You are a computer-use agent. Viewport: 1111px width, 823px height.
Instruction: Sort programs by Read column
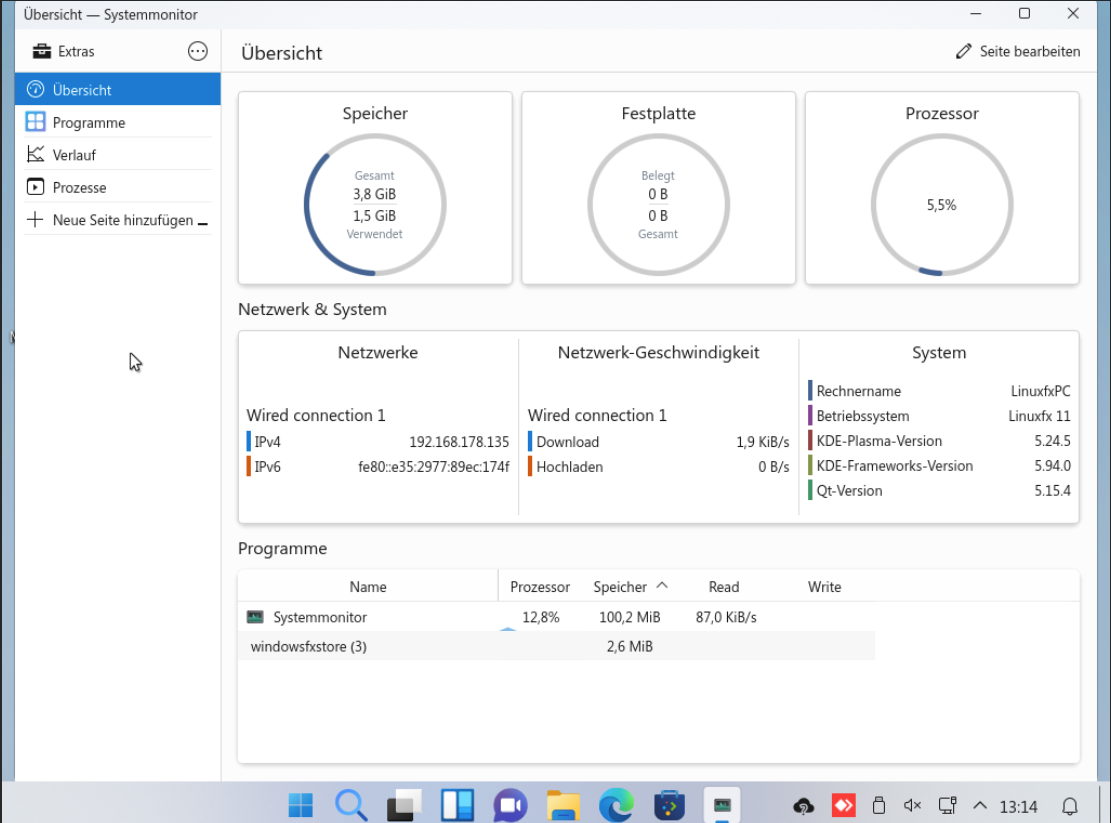pos(723,586)
